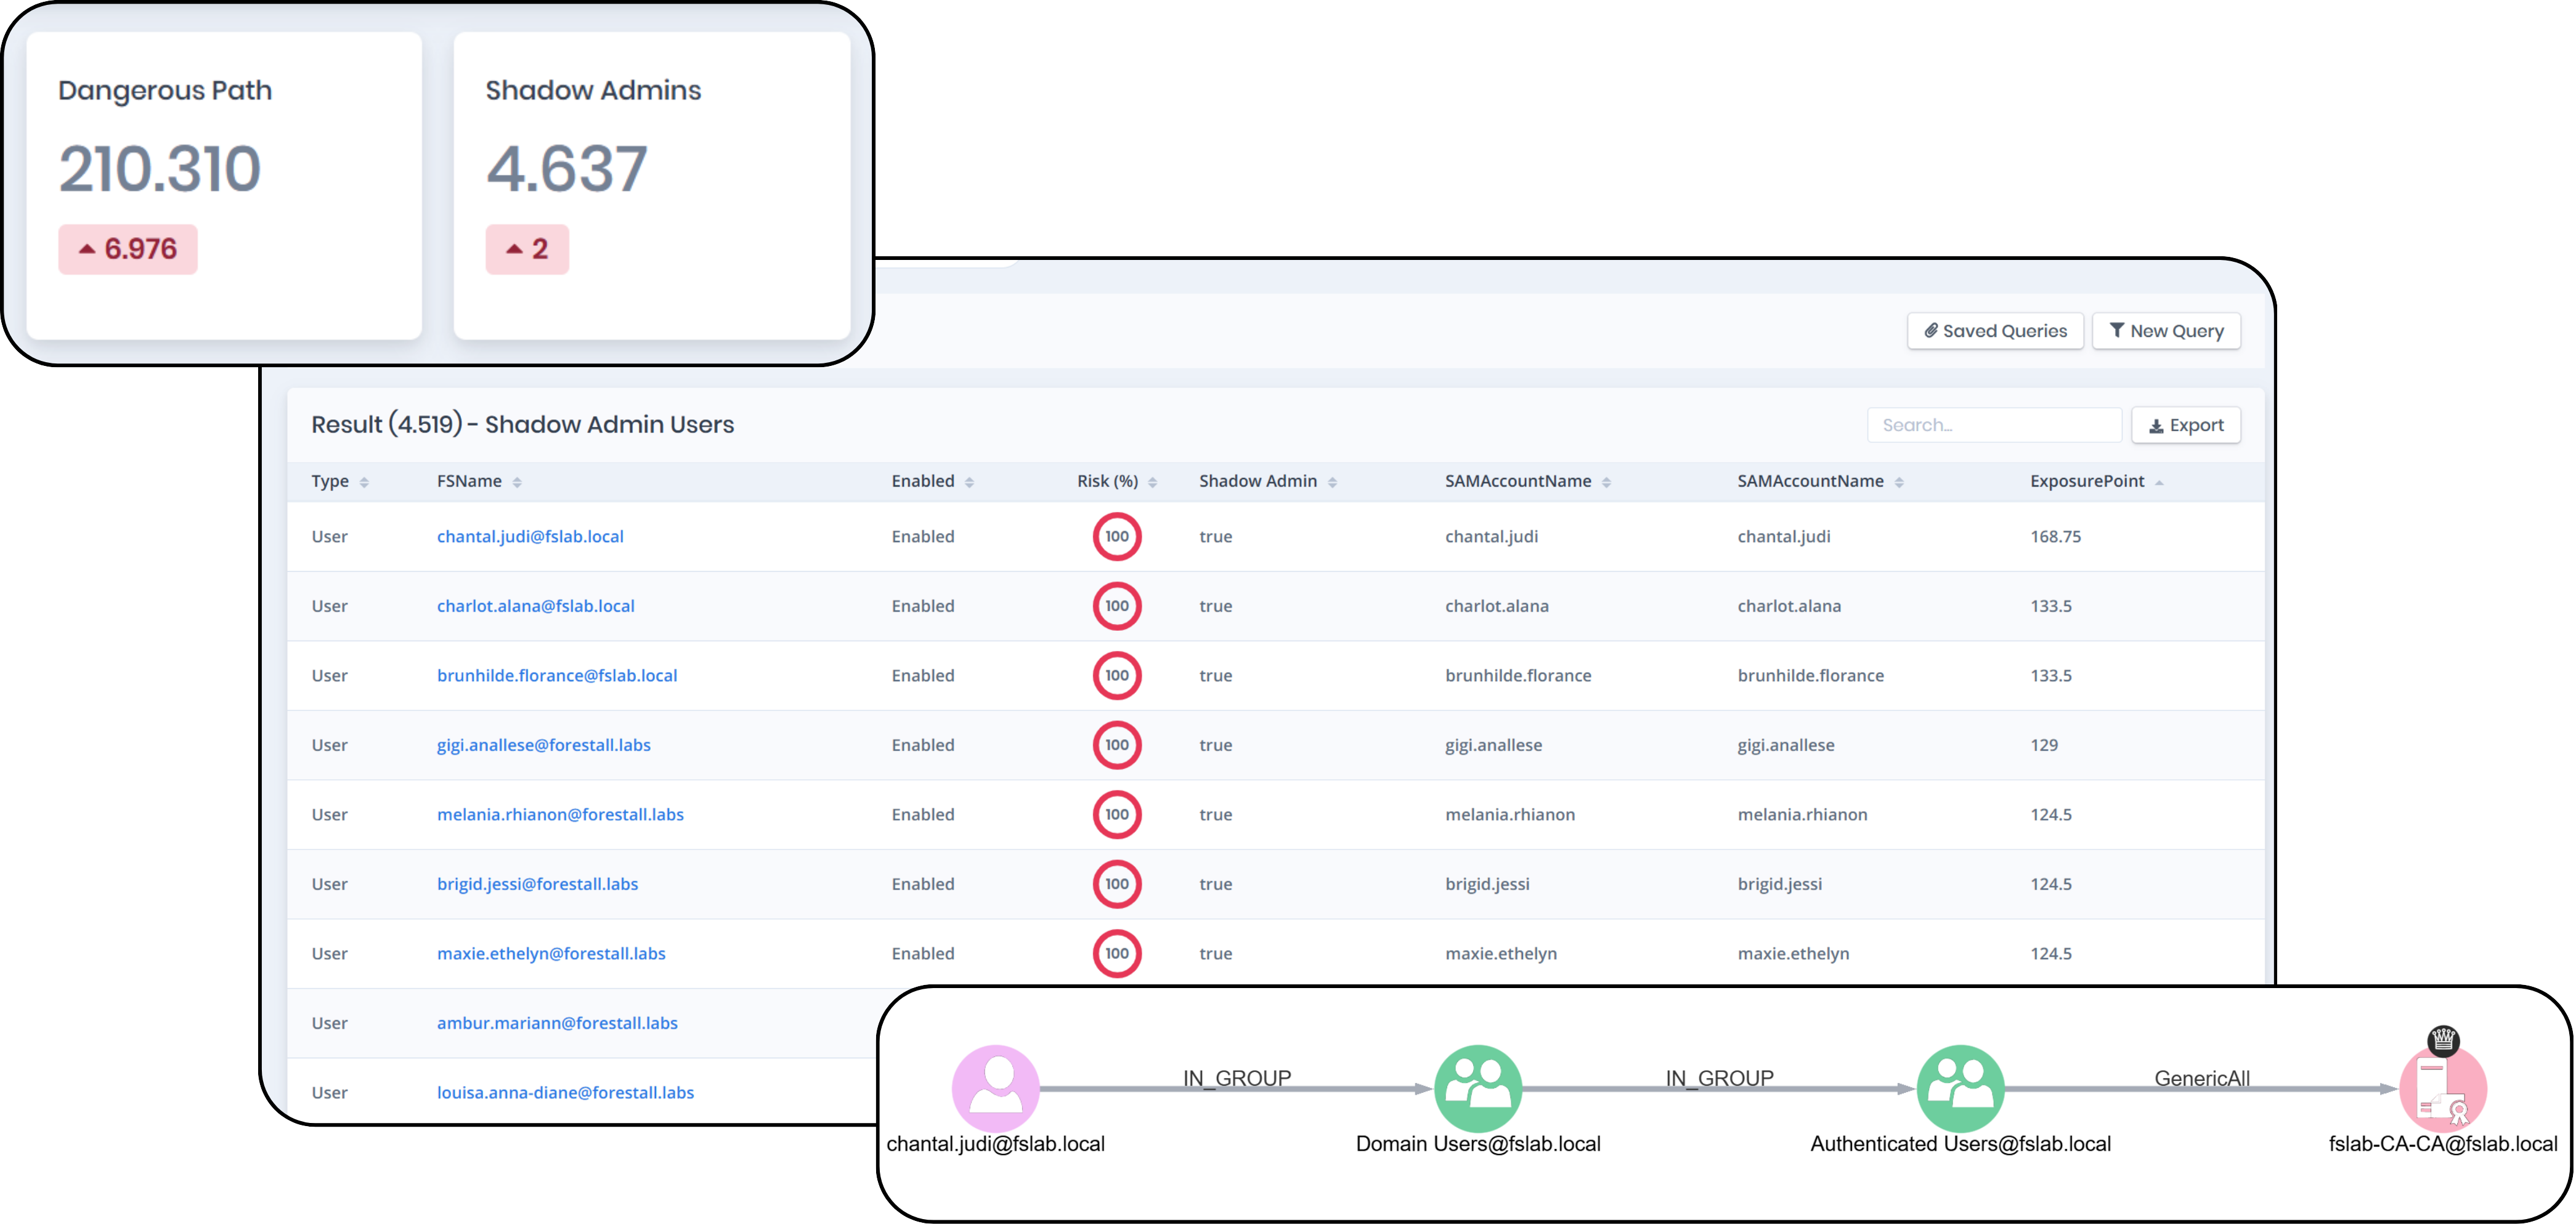Click the 100 risk badge for maxie.ethelyn
The height and width of the screenshot is (1224, 2576).
point(1117,953)
